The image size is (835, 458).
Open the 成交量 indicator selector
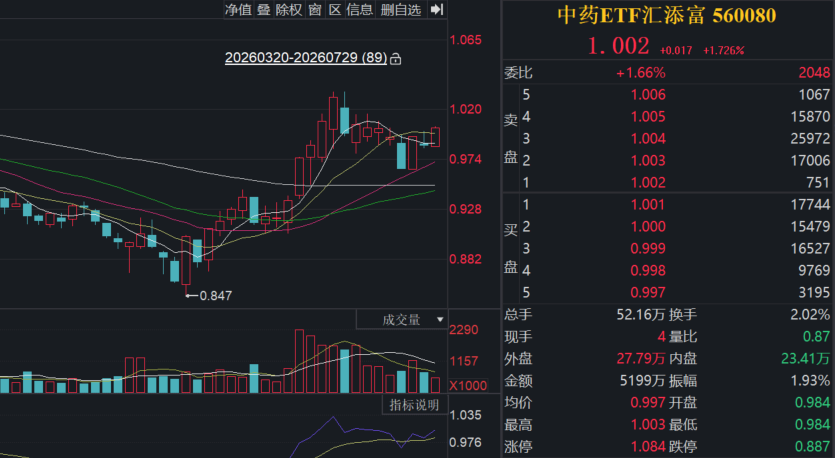[x=402, y=320]
